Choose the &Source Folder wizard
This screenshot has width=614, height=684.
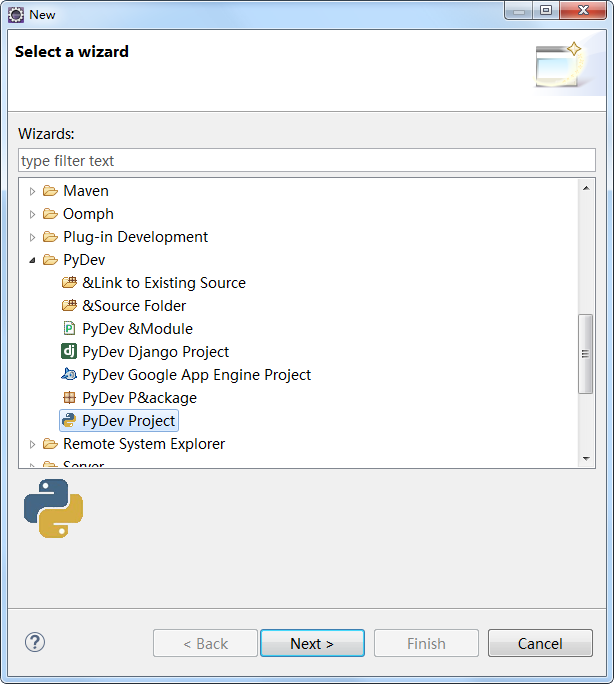pos(134,306)
